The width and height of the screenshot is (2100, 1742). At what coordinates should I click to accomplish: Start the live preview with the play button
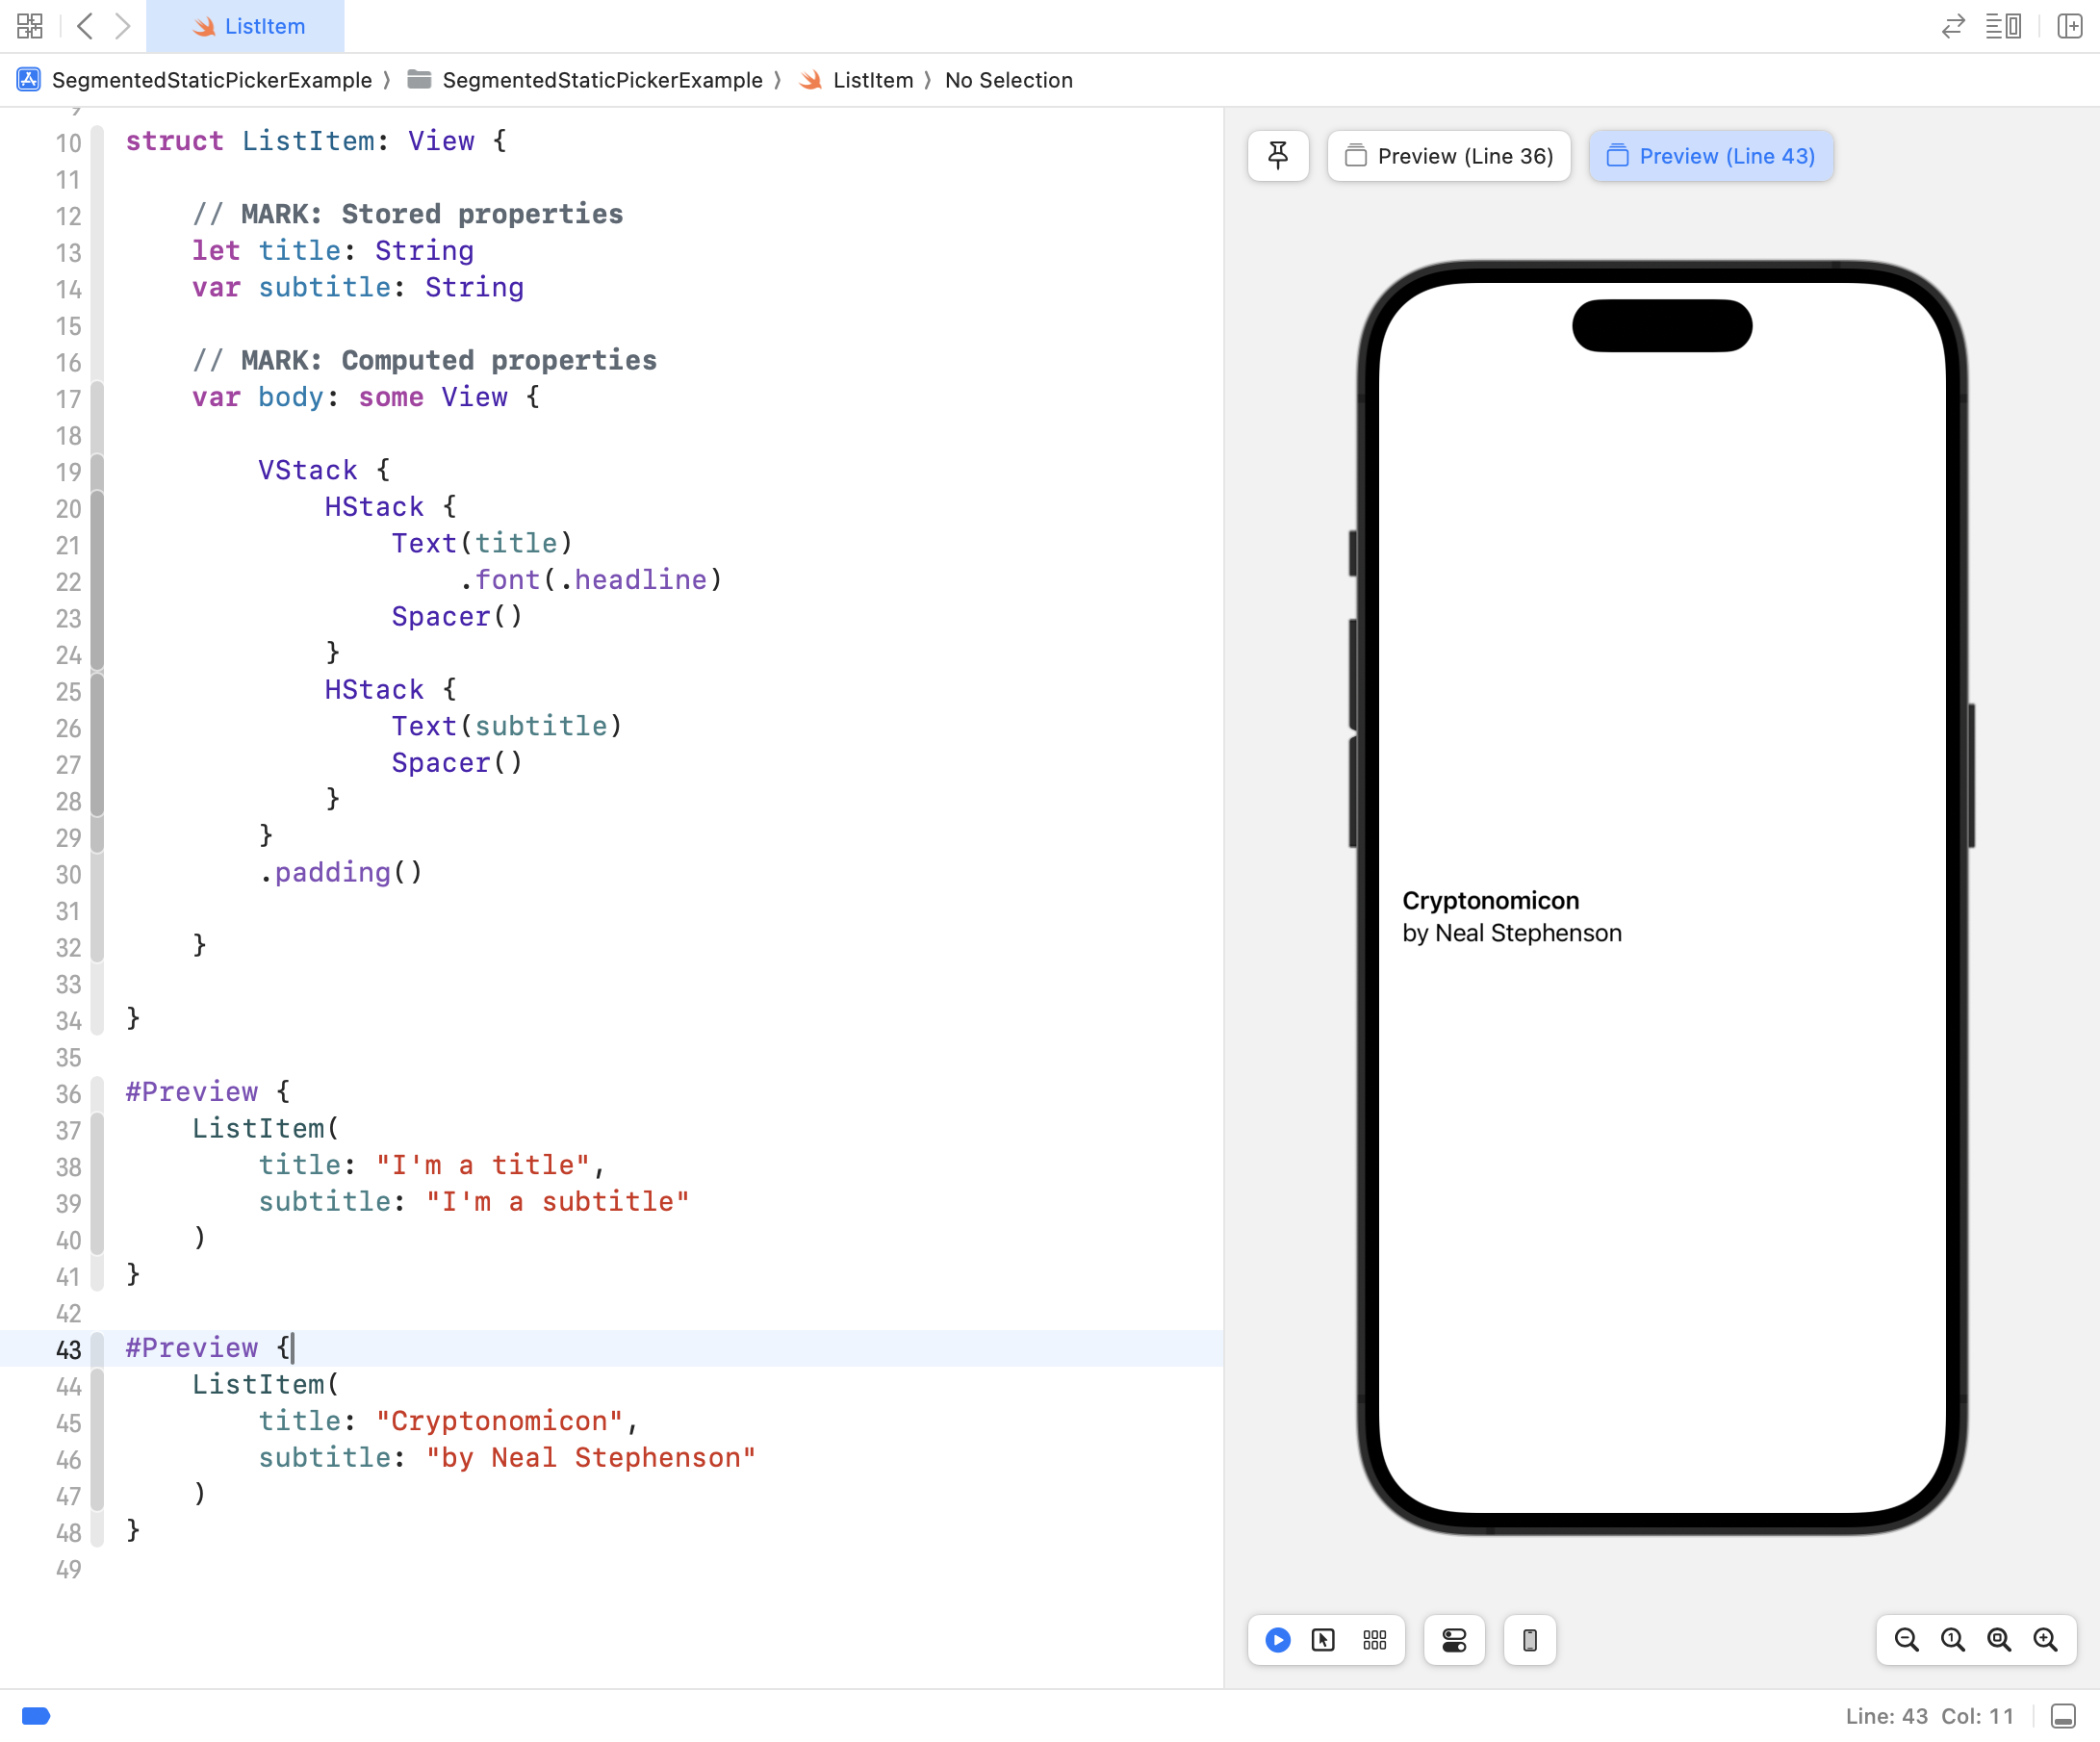pos(1277,1640)
